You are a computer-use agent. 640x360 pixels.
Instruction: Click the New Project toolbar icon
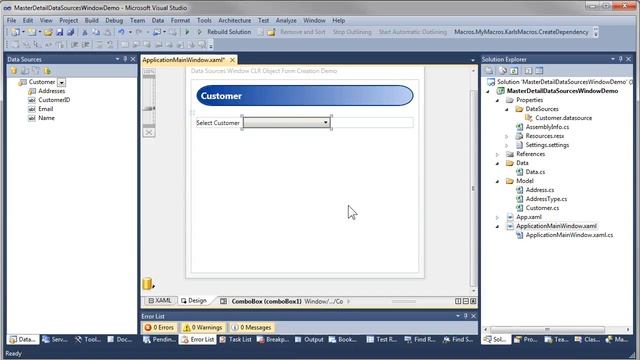(x=16, y=32)
